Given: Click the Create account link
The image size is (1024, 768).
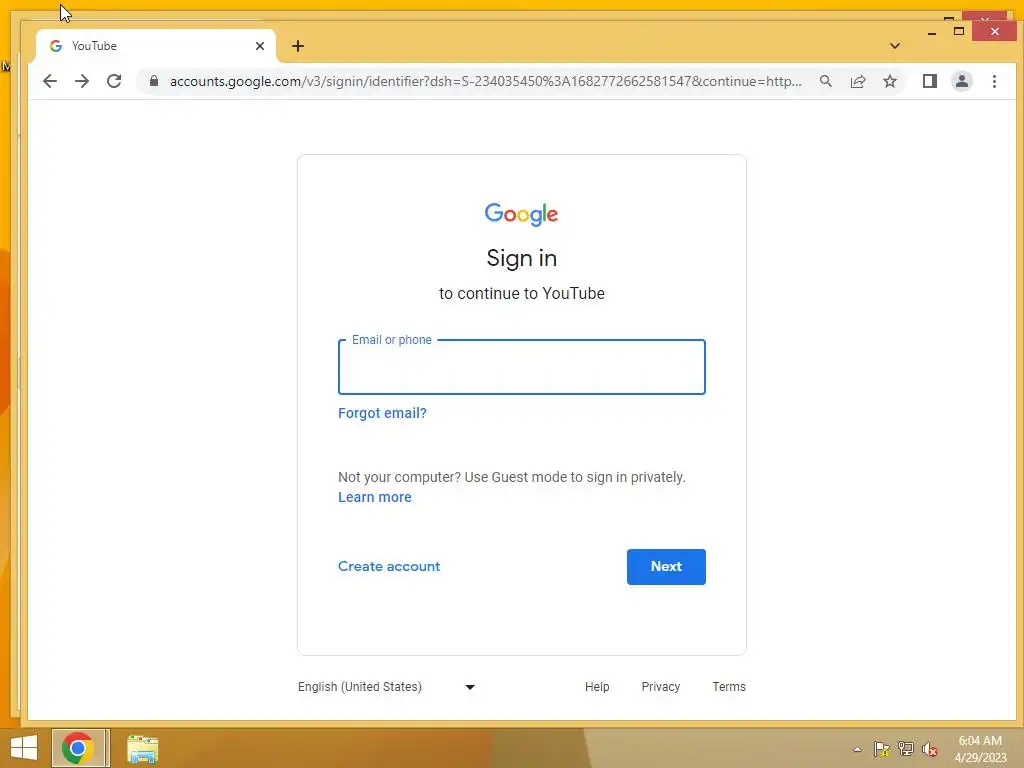Looking at the screenshot, I should pyautogui.click(x=389, y=566).
